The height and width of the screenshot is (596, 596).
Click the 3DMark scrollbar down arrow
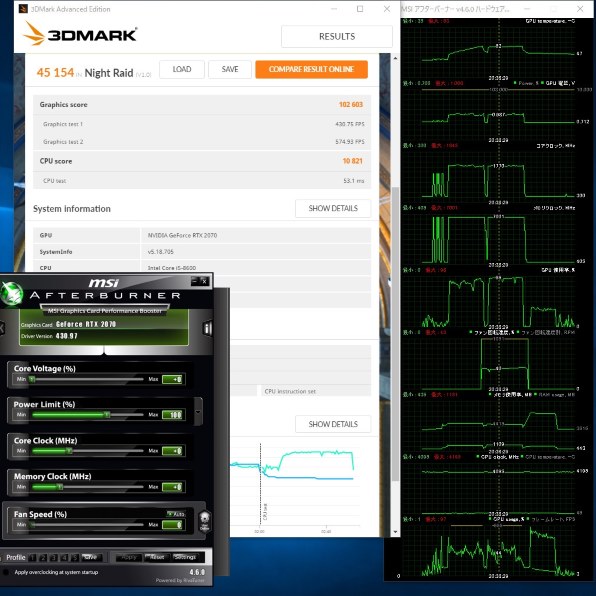(395, 532)
